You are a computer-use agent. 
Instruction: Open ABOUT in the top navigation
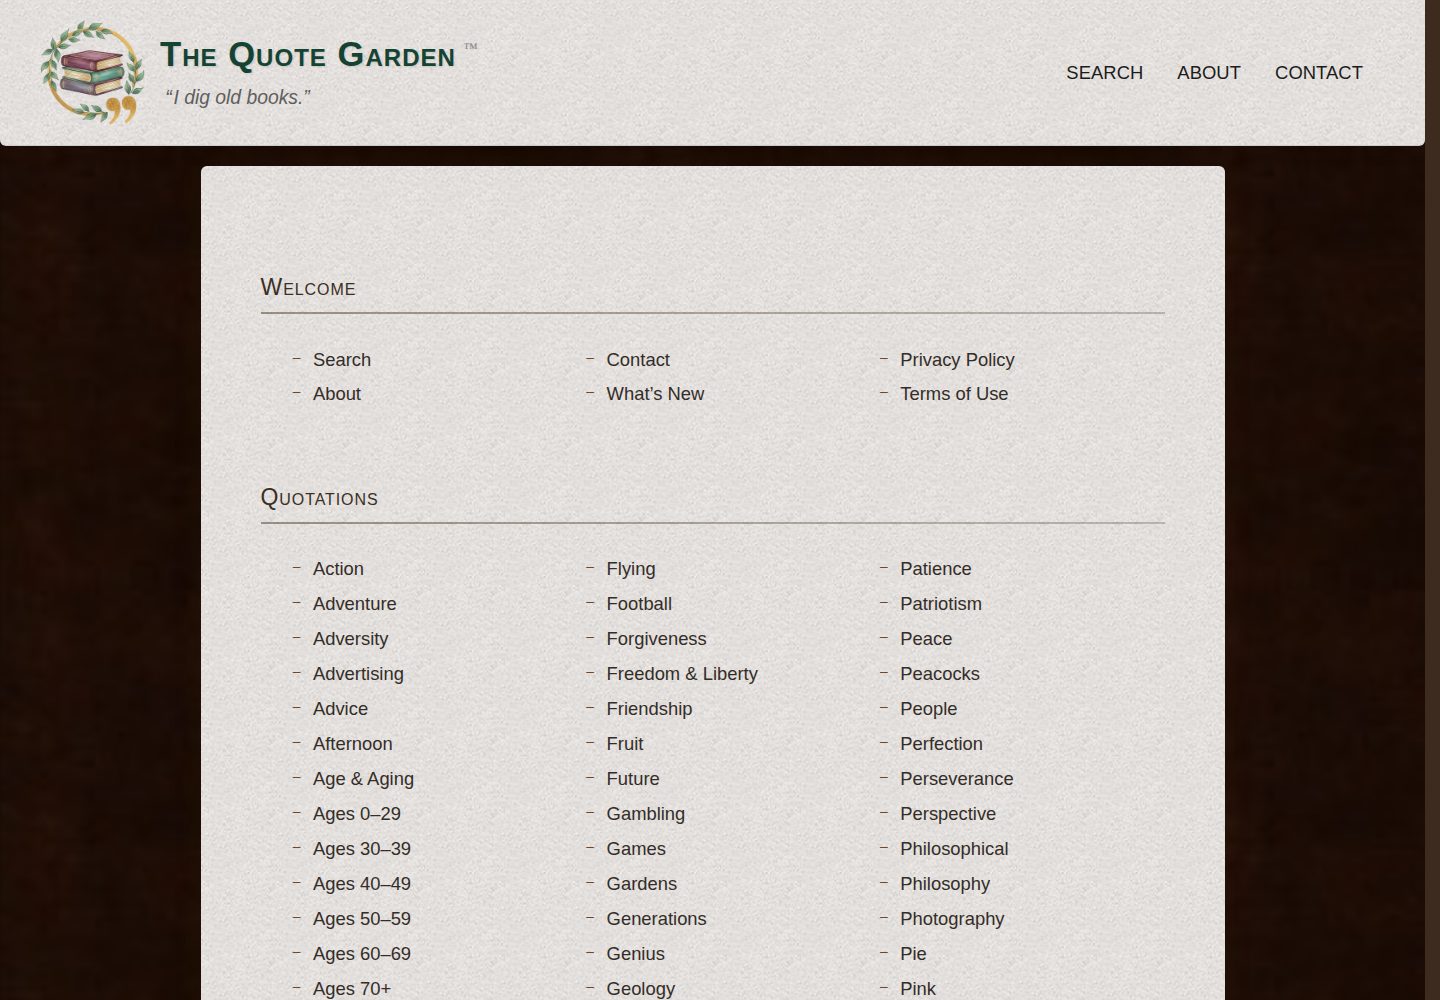(x=1208, y=73)
